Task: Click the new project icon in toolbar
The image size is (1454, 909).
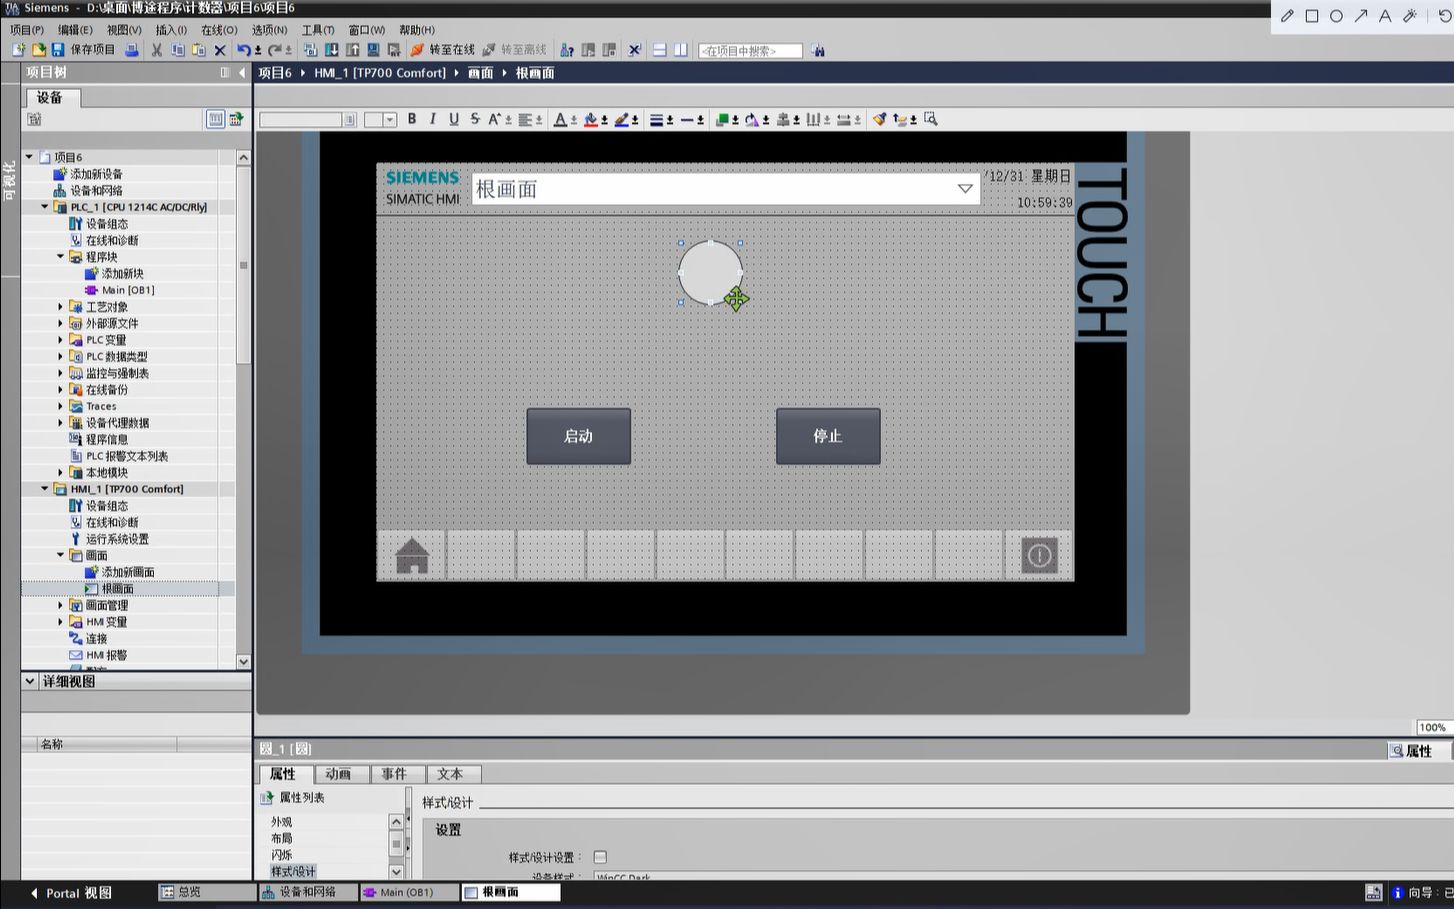Action: coord(18,50)
